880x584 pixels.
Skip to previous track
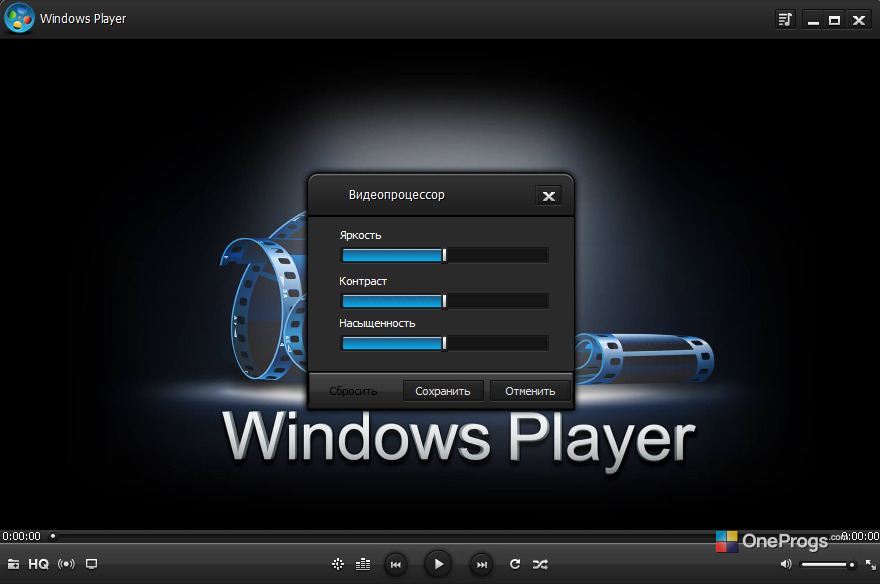[396, 564]
